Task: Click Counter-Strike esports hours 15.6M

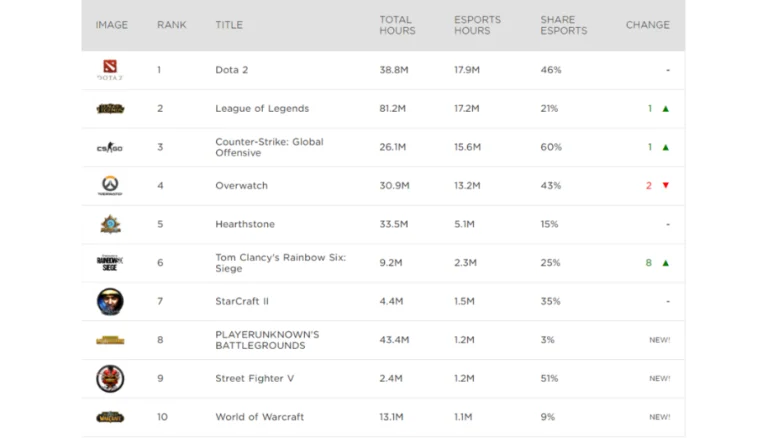Action: click(467, 147)
